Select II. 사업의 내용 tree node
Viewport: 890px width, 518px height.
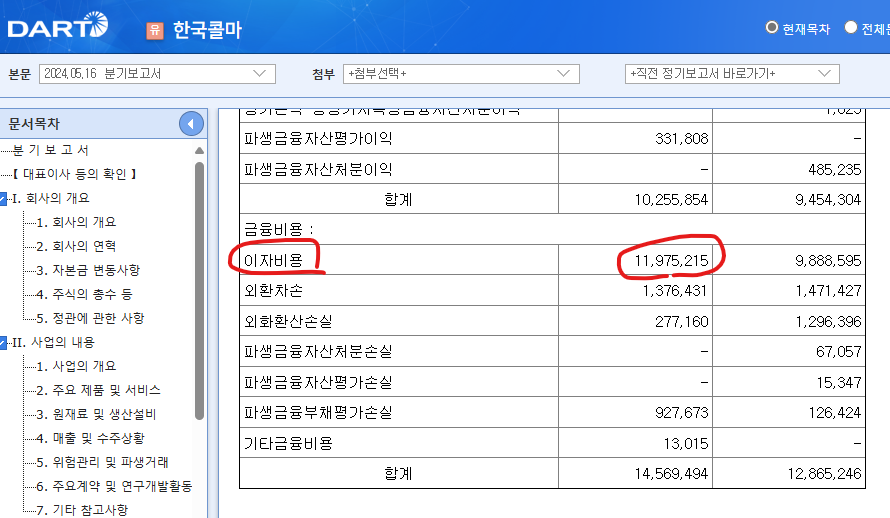[x=53, y=342]
